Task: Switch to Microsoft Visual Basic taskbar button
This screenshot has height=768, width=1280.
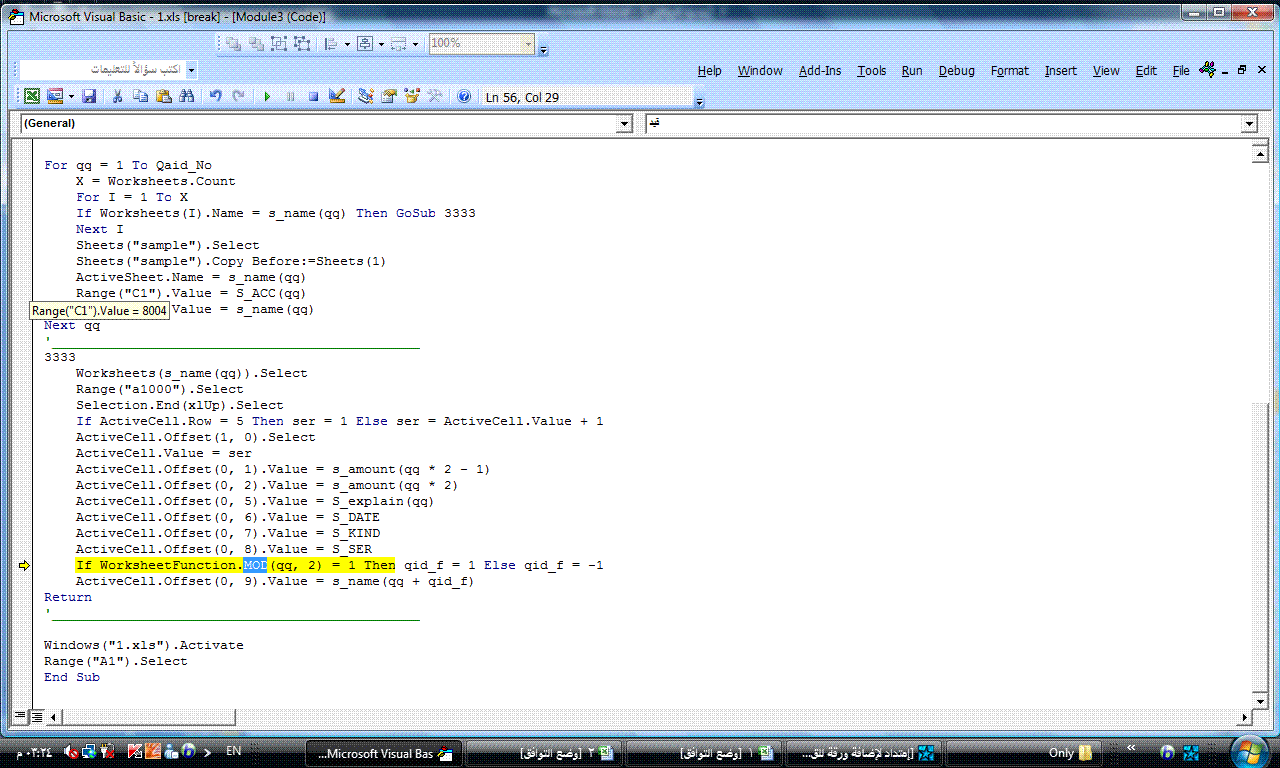Action: coord(384,753)
